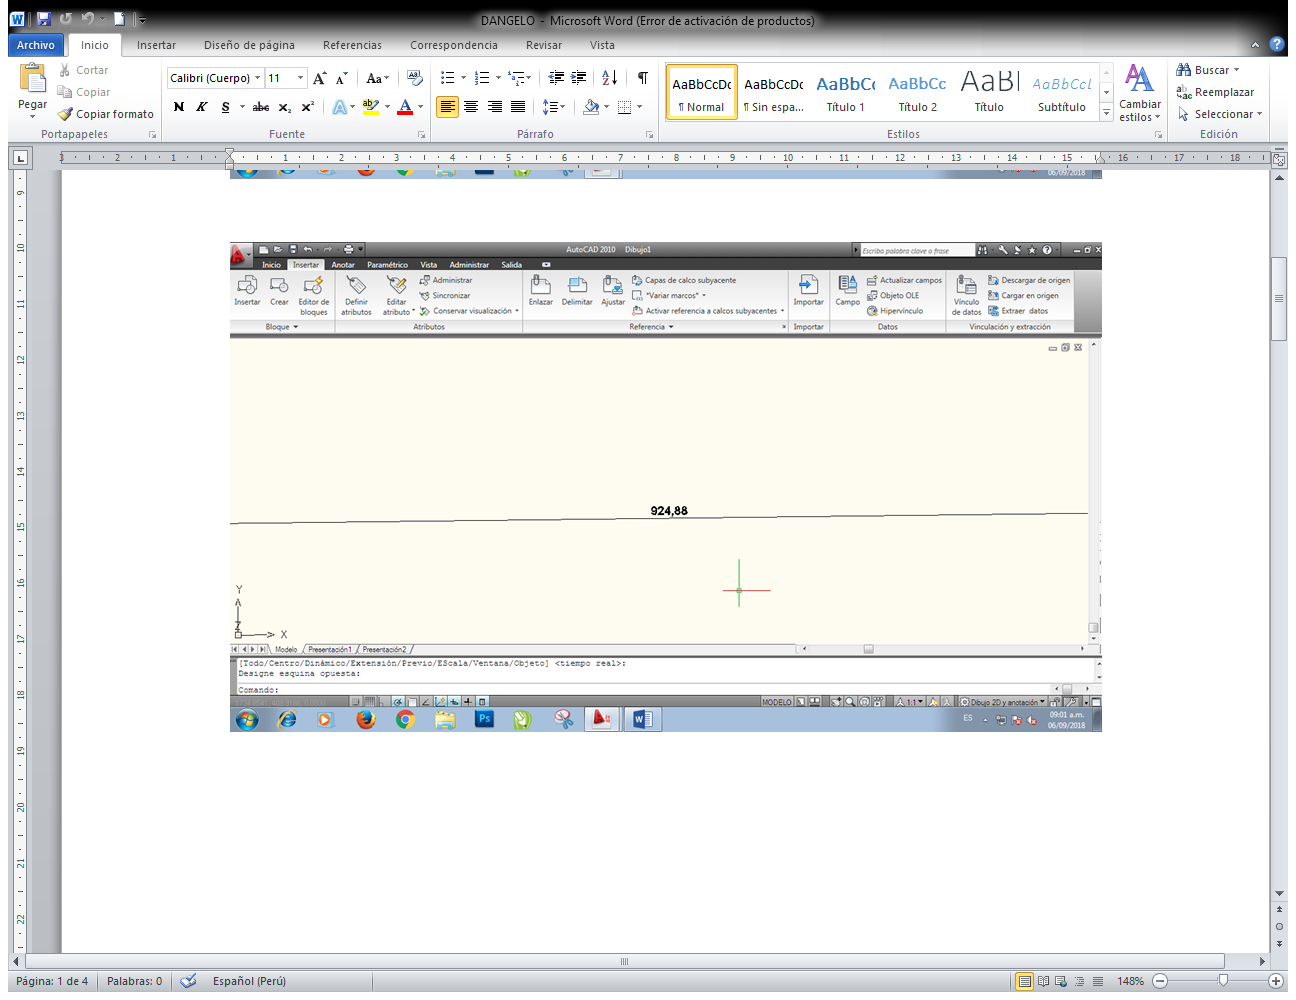Open Word help question mark icon
The width and height of the screenshot is (1296, 1000).
[1277, 45]
